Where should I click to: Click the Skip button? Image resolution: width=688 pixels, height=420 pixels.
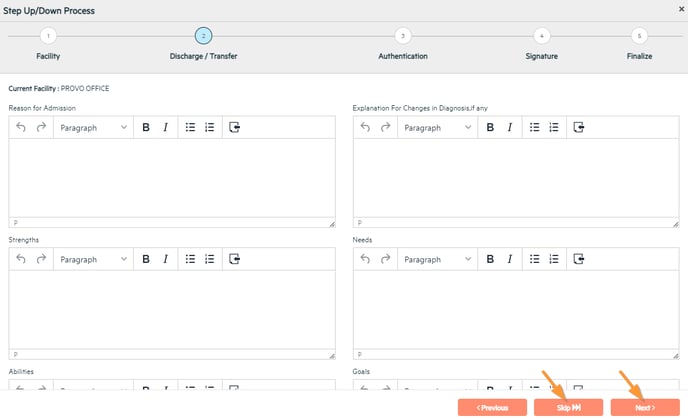pos(569,407)
